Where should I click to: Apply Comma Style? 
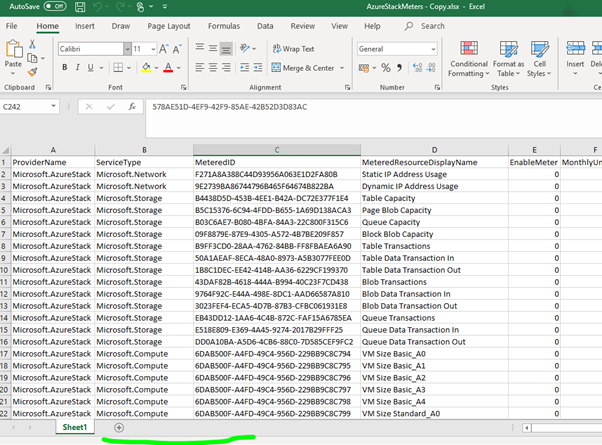[x=399, y=68]
